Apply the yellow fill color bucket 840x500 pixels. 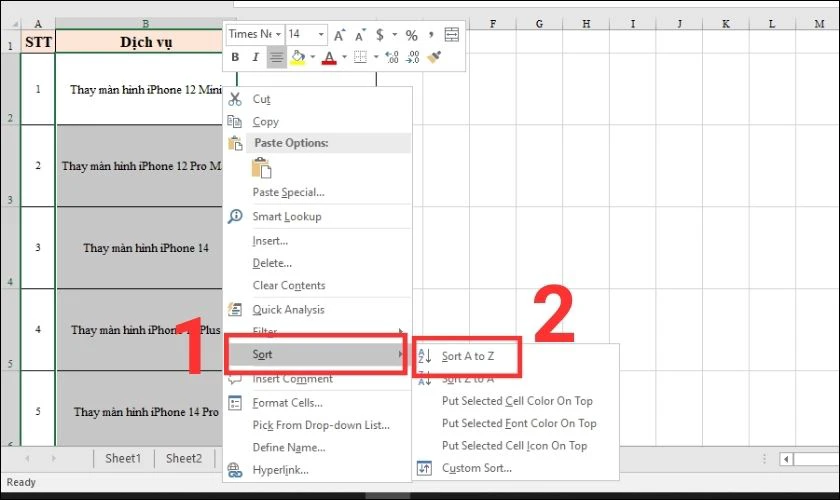coord(298,57)
